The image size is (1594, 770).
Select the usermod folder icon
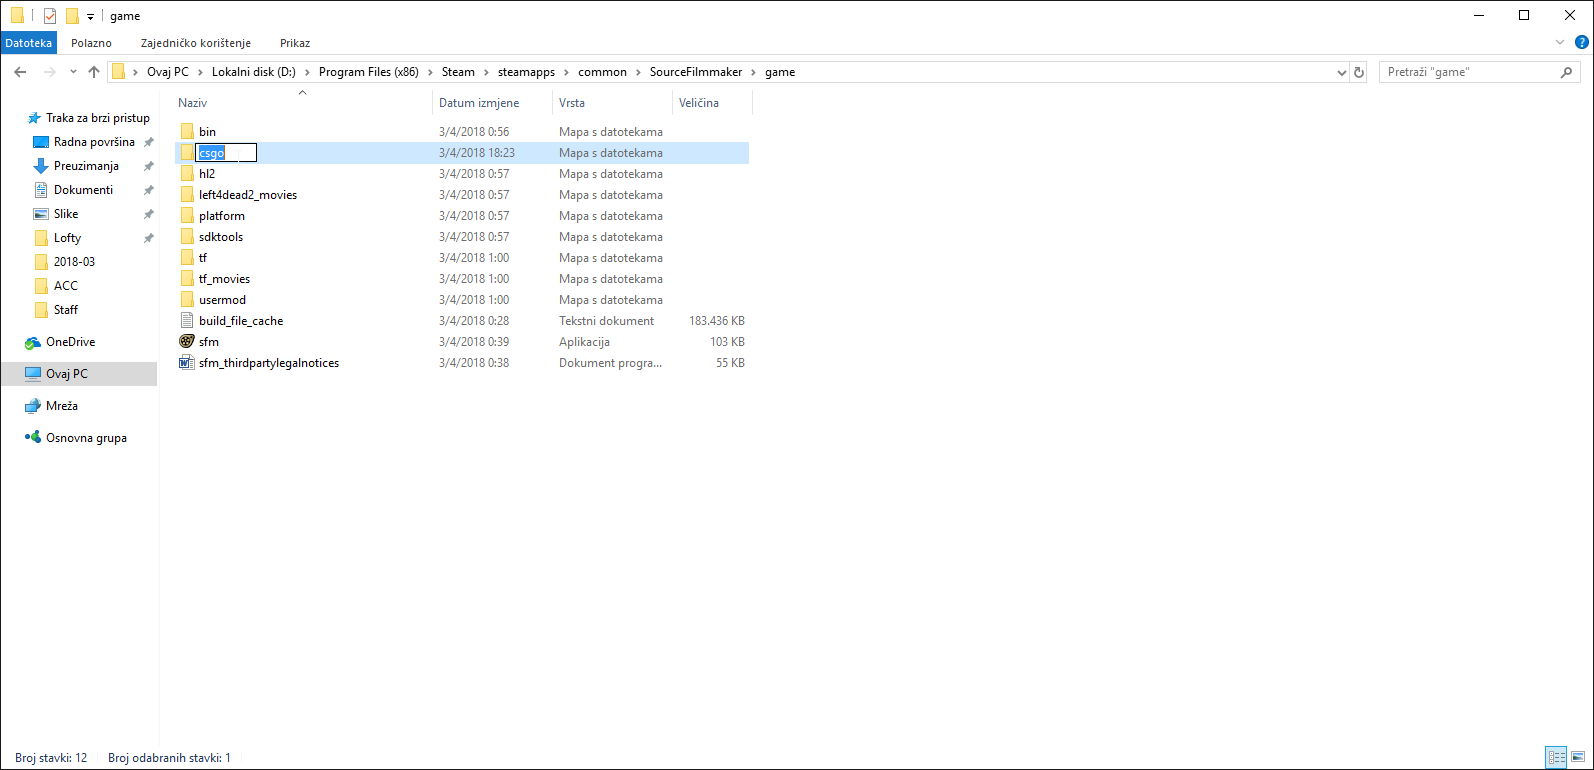pos(187,299)
